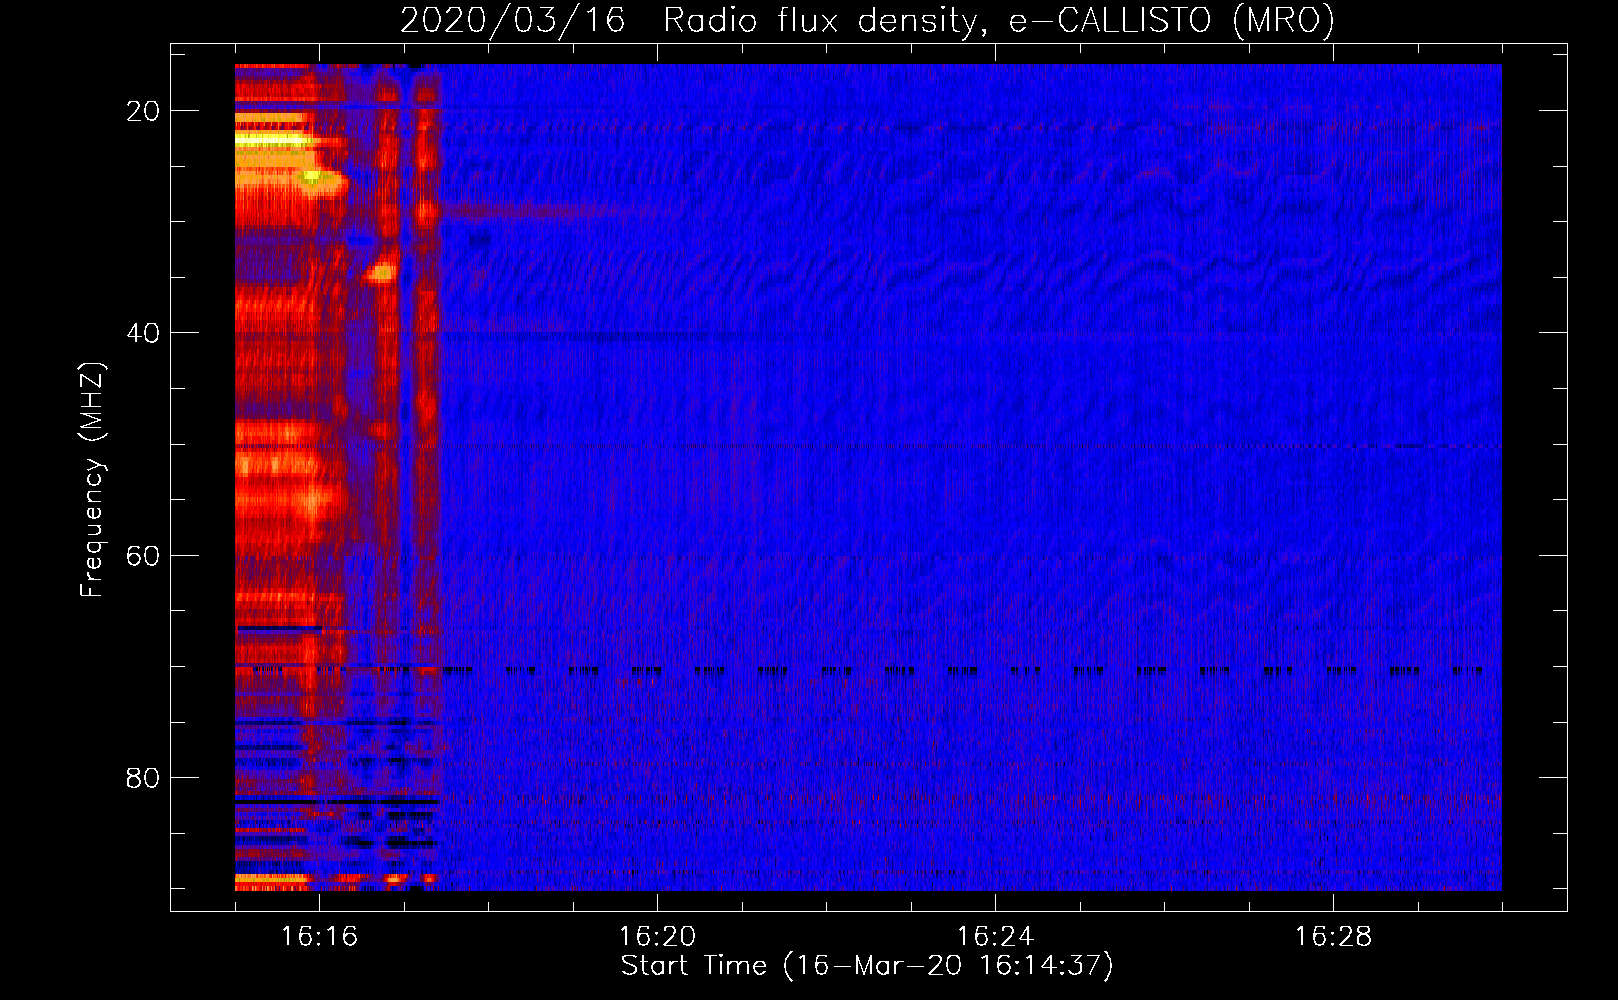The height and width of the screenshot is (1000, 1618).
Task: Click the plot title '2020/03/16 Radio flux density, e-CALLISTO (MRO)'
Action: coord(867,20)
